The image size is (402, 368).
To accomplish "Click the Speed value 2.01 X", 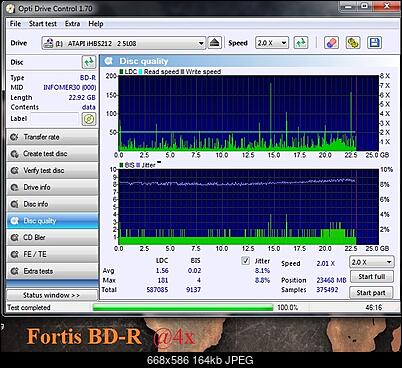I will tap(325, 263).
